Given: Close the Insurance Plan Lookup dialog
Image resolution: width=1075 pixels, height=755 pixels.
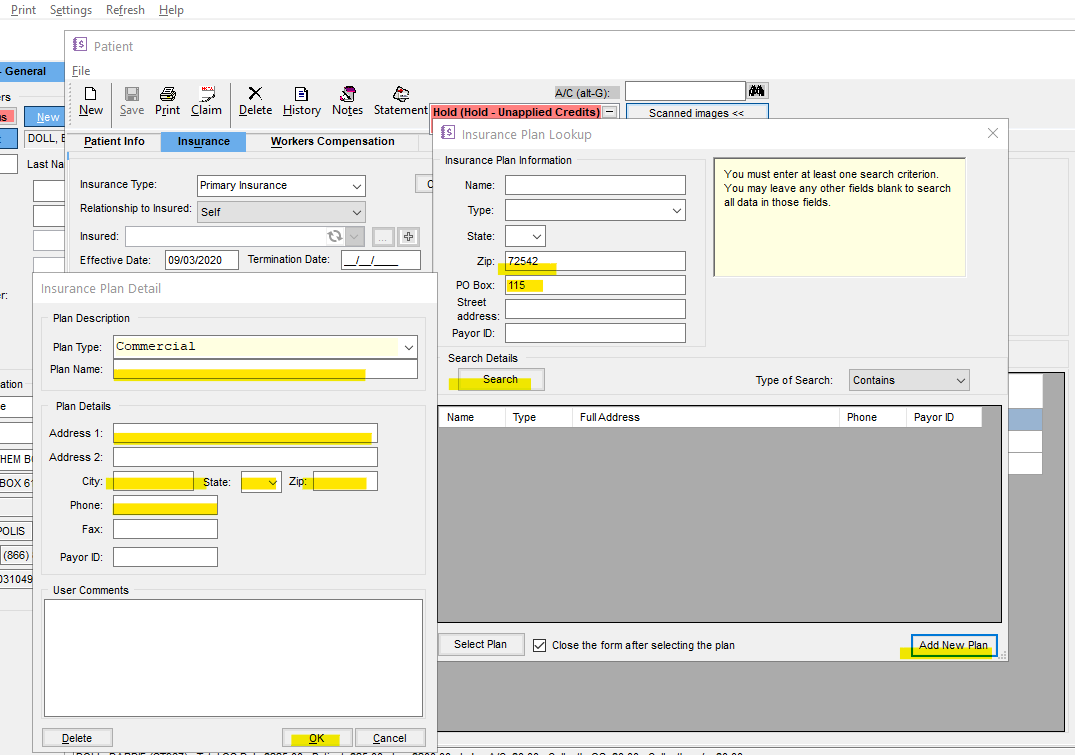Looking at the screenshot, I should click(993, 133).
